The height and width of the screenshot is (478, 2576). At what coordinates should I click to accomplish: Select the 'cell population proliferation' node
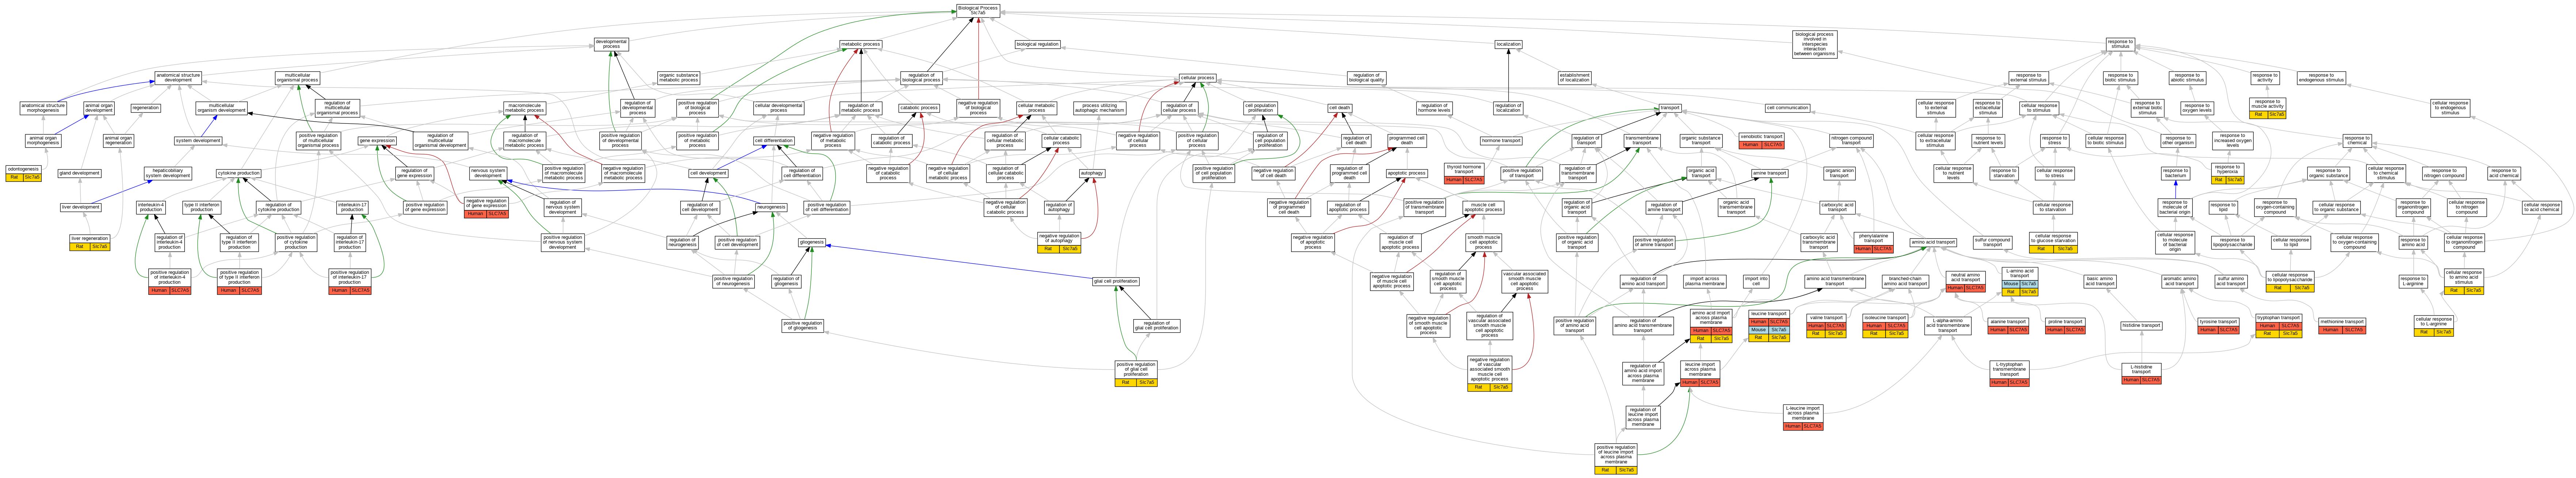tap(1260, 108)
